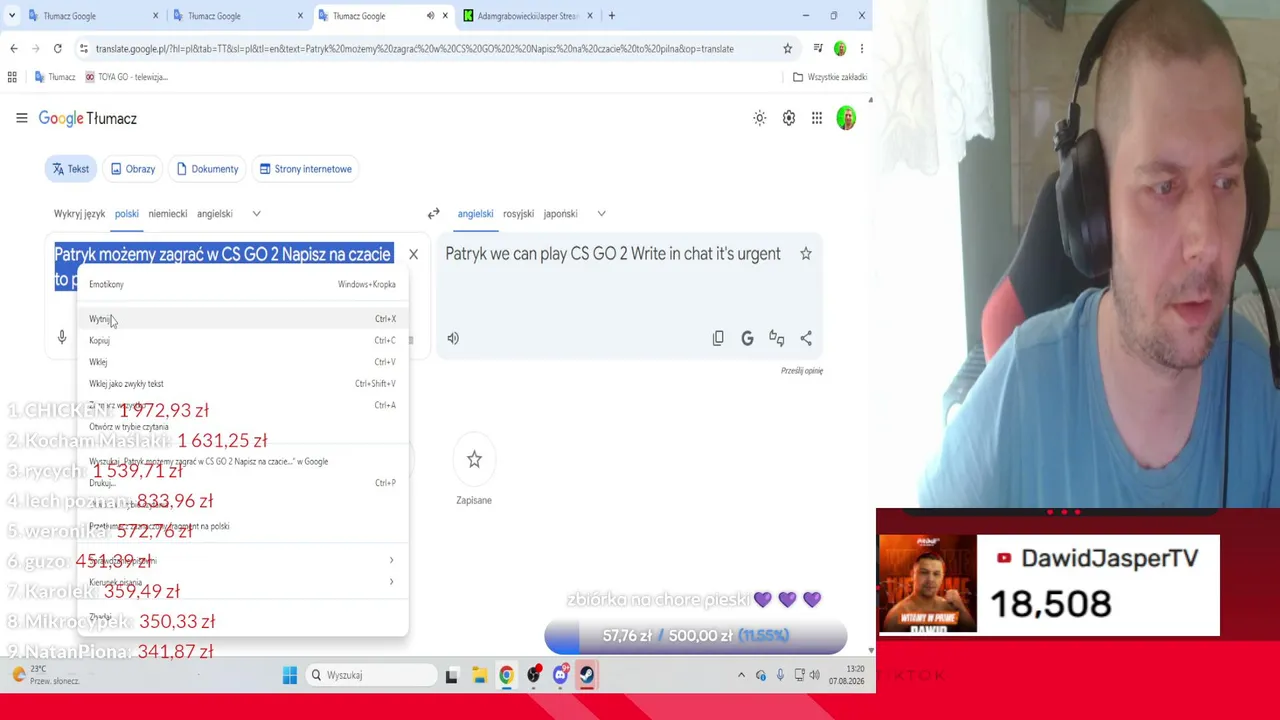1280x720 pixels.
Task: Choose Wykryj język as source language
Action: tap(79, 213)
